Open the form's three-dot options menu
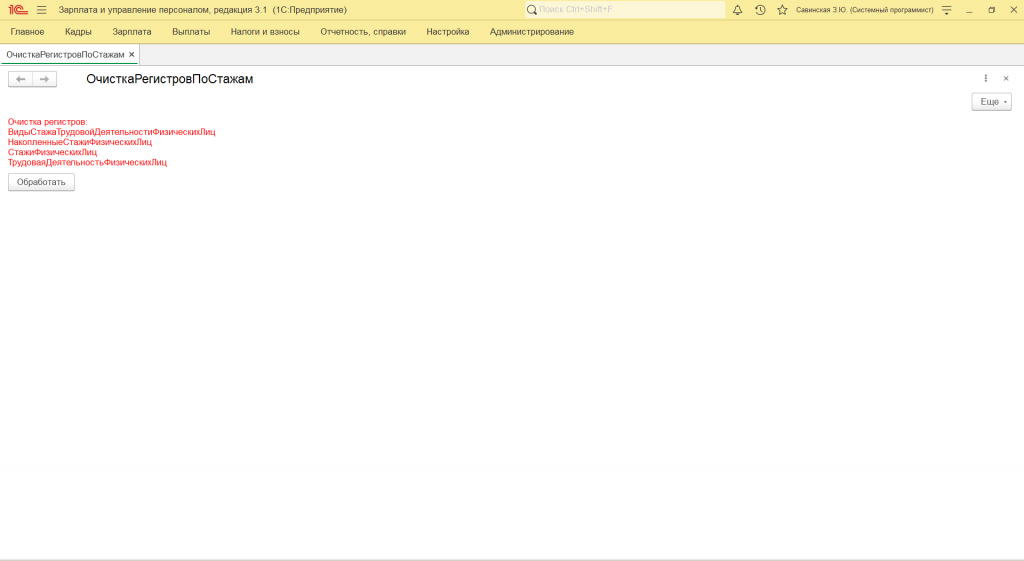The height and width of the screenshot is (561, 1024). pos(985,78)
